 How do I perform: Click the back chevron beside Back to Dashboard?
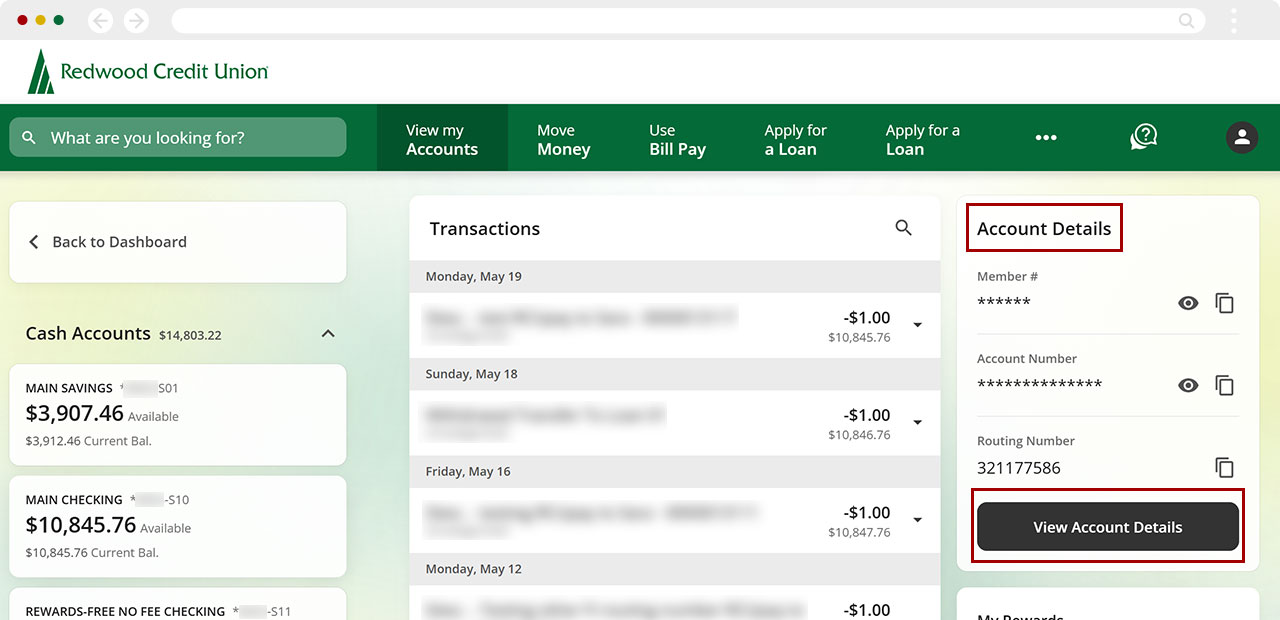click(34, 242)
